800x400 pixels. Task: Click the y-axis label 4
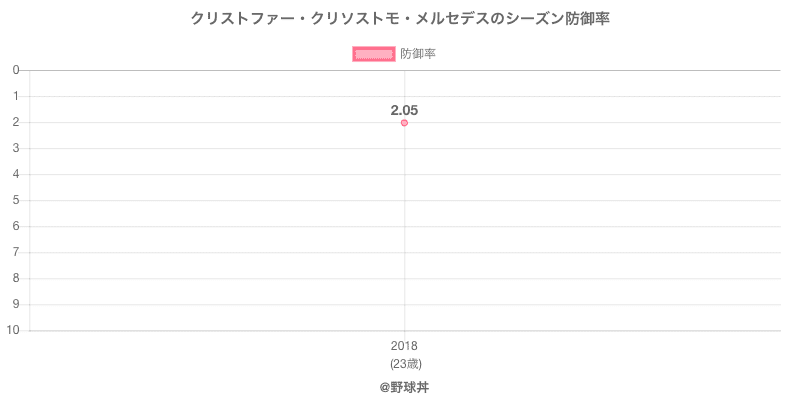[17, 174]
